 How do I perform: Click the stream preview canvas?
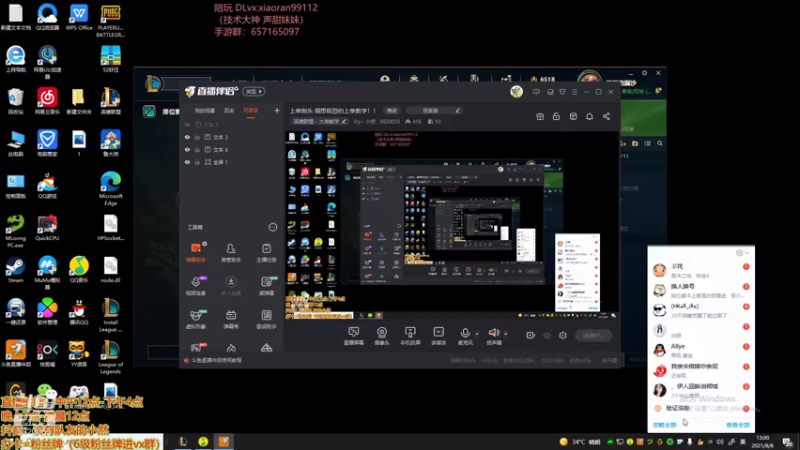point(452,225)
